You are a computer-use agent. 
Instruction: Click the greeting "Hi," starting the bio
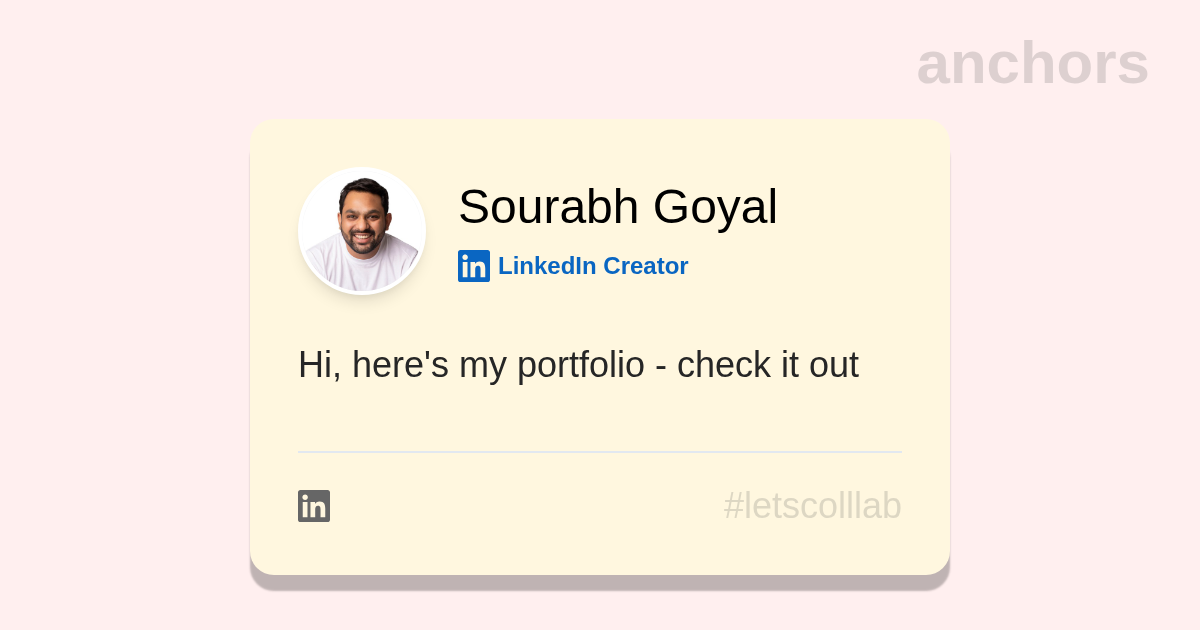pos(319,365)
